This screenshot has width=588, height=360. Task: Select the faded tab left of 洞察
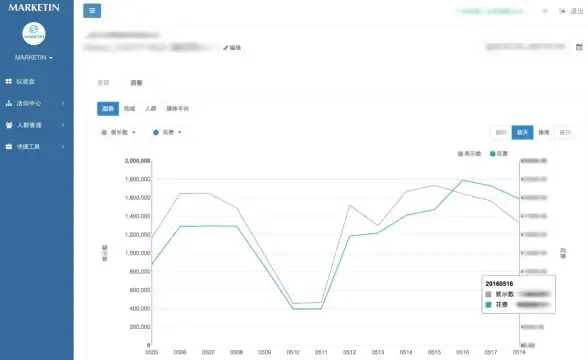point(104,83)
